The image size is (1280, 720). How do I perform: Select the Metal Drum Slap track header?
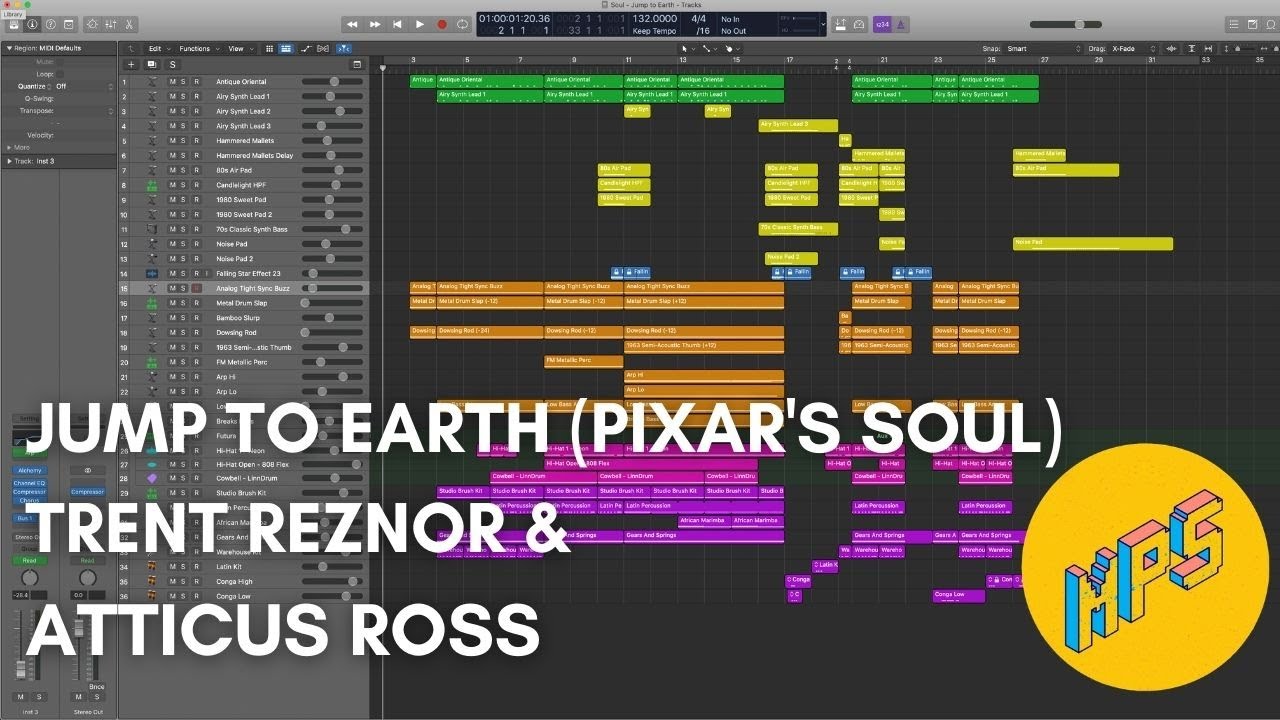click(243, 303)
